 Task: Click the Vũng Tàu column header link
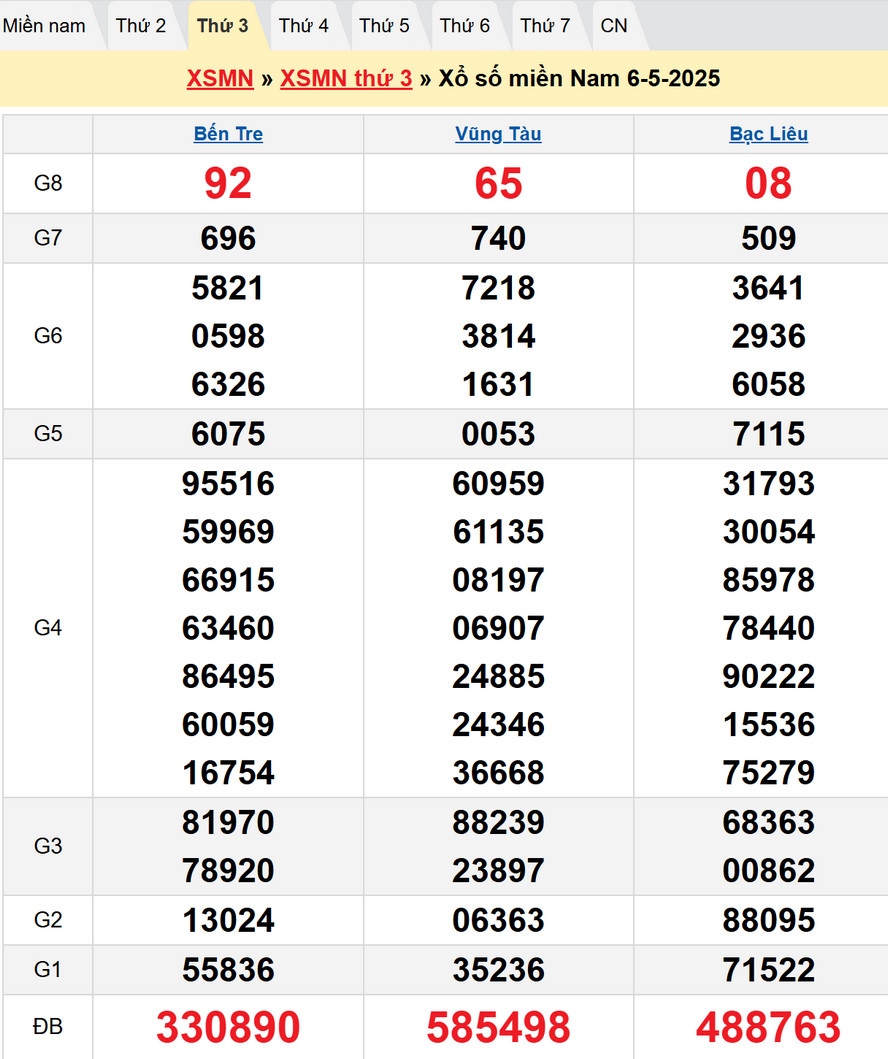click(x=498, y=134)
